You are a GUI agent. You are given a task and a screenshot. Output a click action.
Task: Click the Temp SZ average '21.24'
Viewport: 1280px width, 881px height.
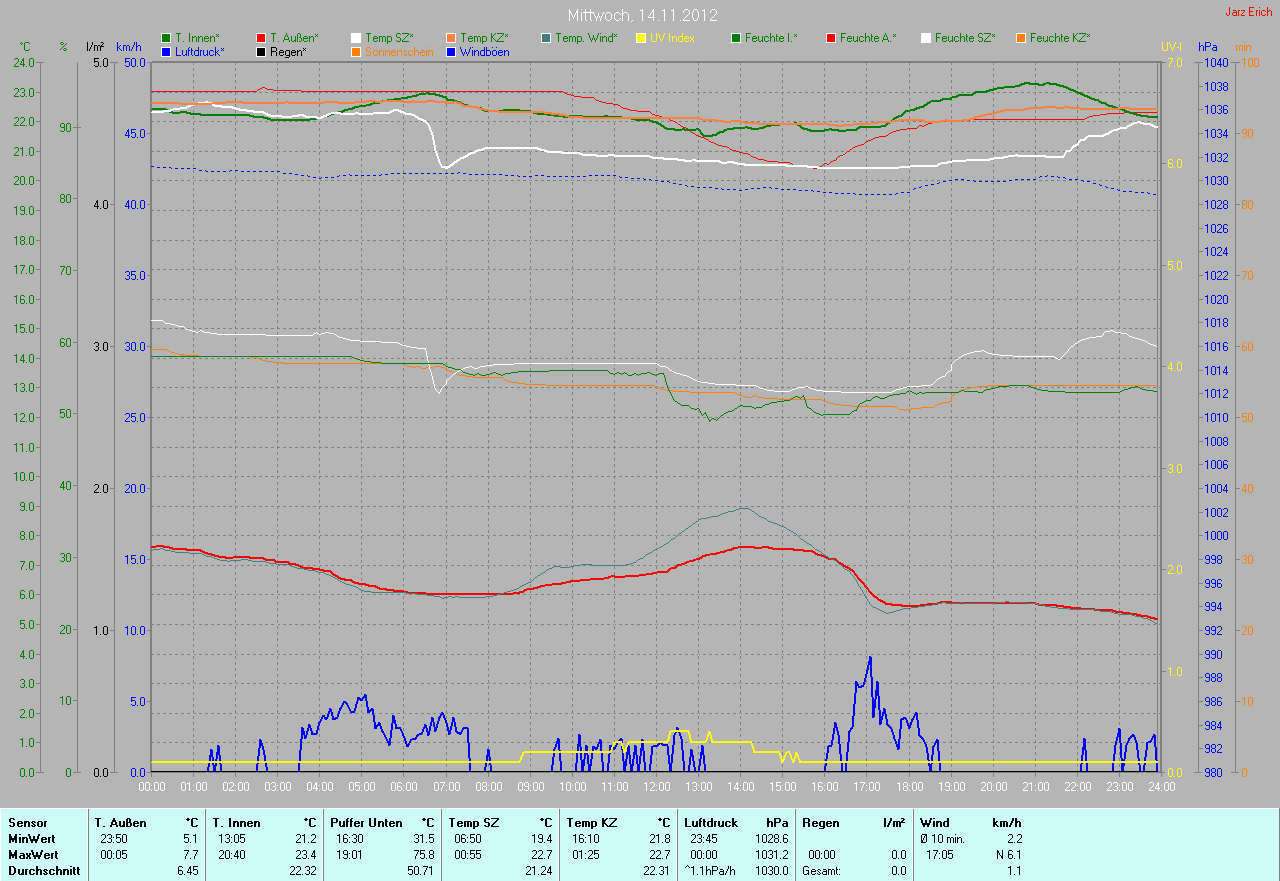537,871
